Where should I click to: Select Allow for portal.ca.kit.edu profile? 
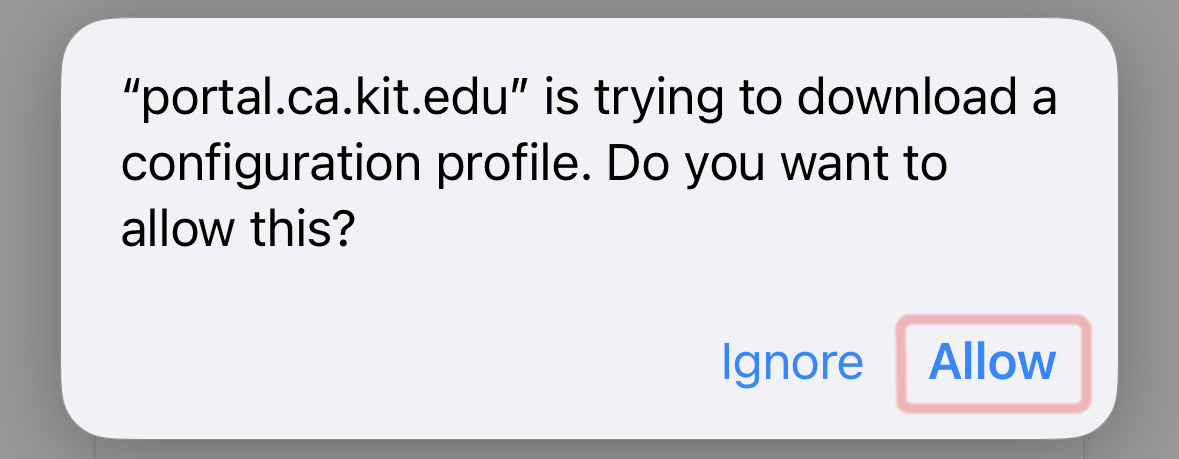(x=992, y=362)
